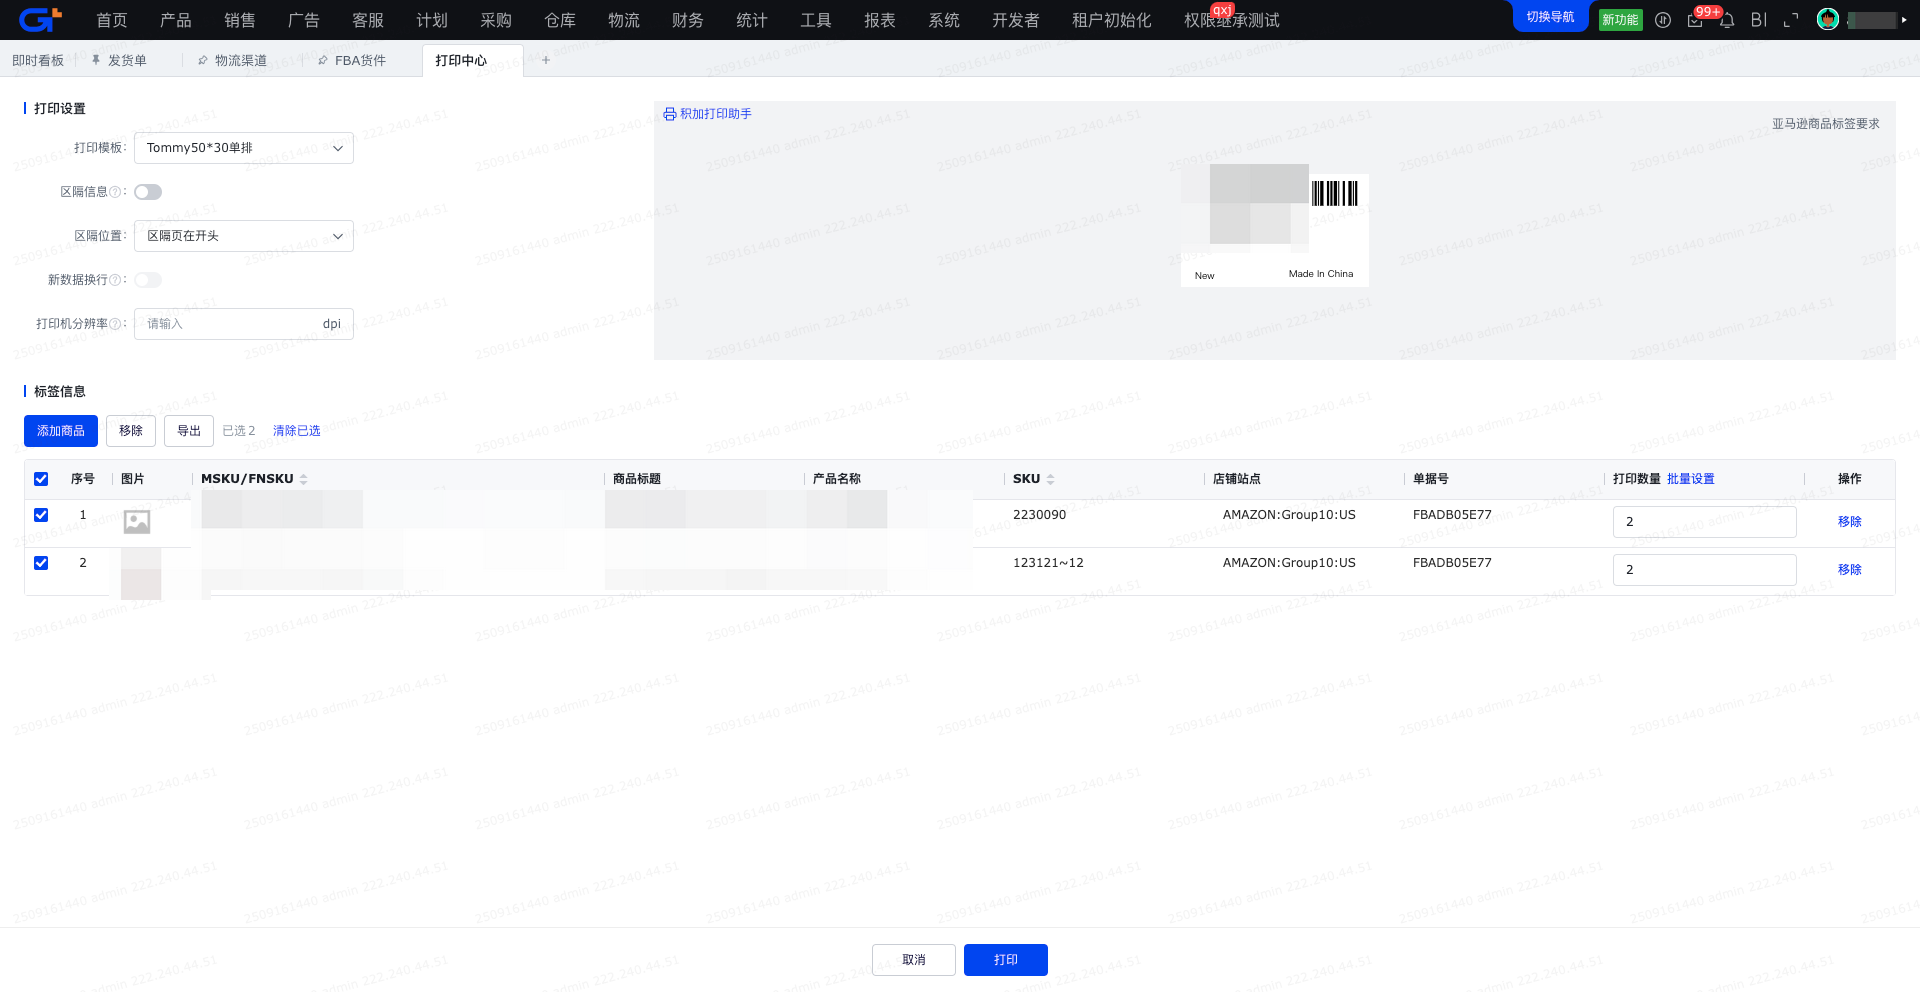Click 移除 link for SKU 2230090 row
The image size is (1920, 992).
pyautogui.click(x=1850, y=522)
